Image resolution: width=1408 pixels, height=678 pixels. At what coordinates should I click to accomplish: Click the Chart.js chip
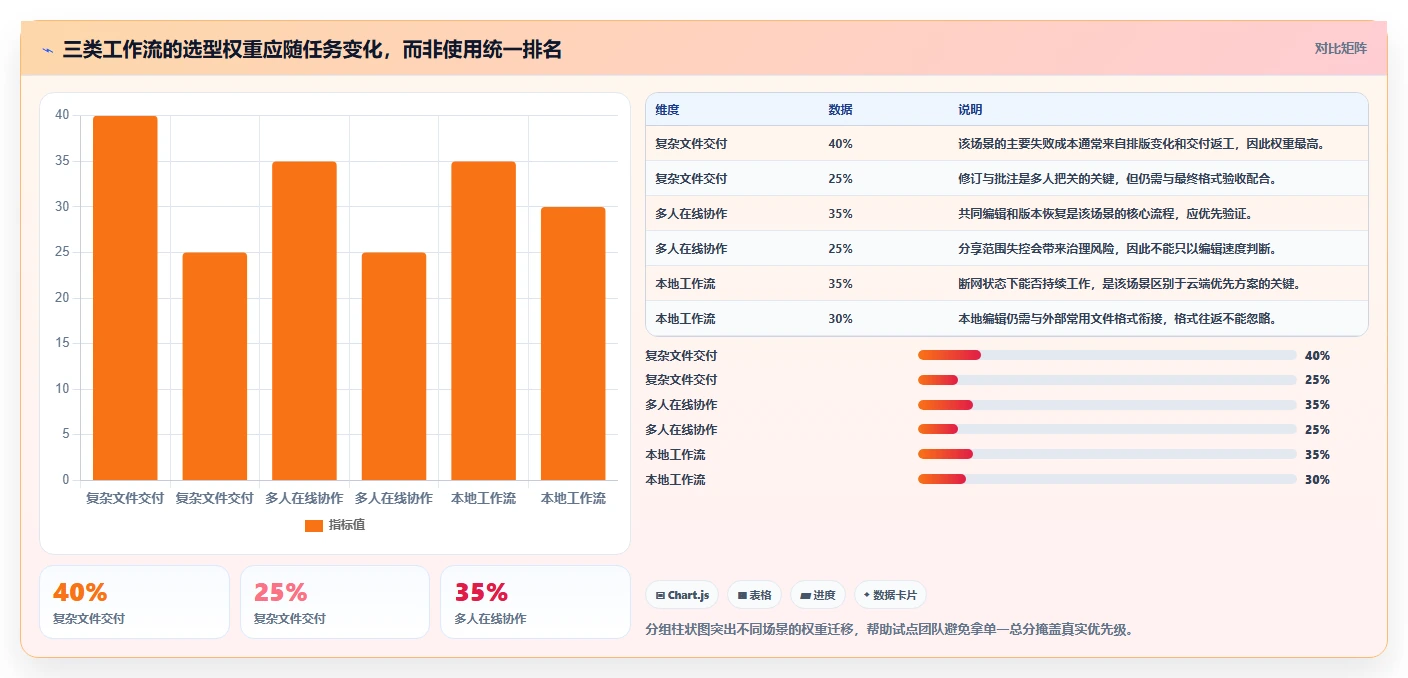pos(682,595)
